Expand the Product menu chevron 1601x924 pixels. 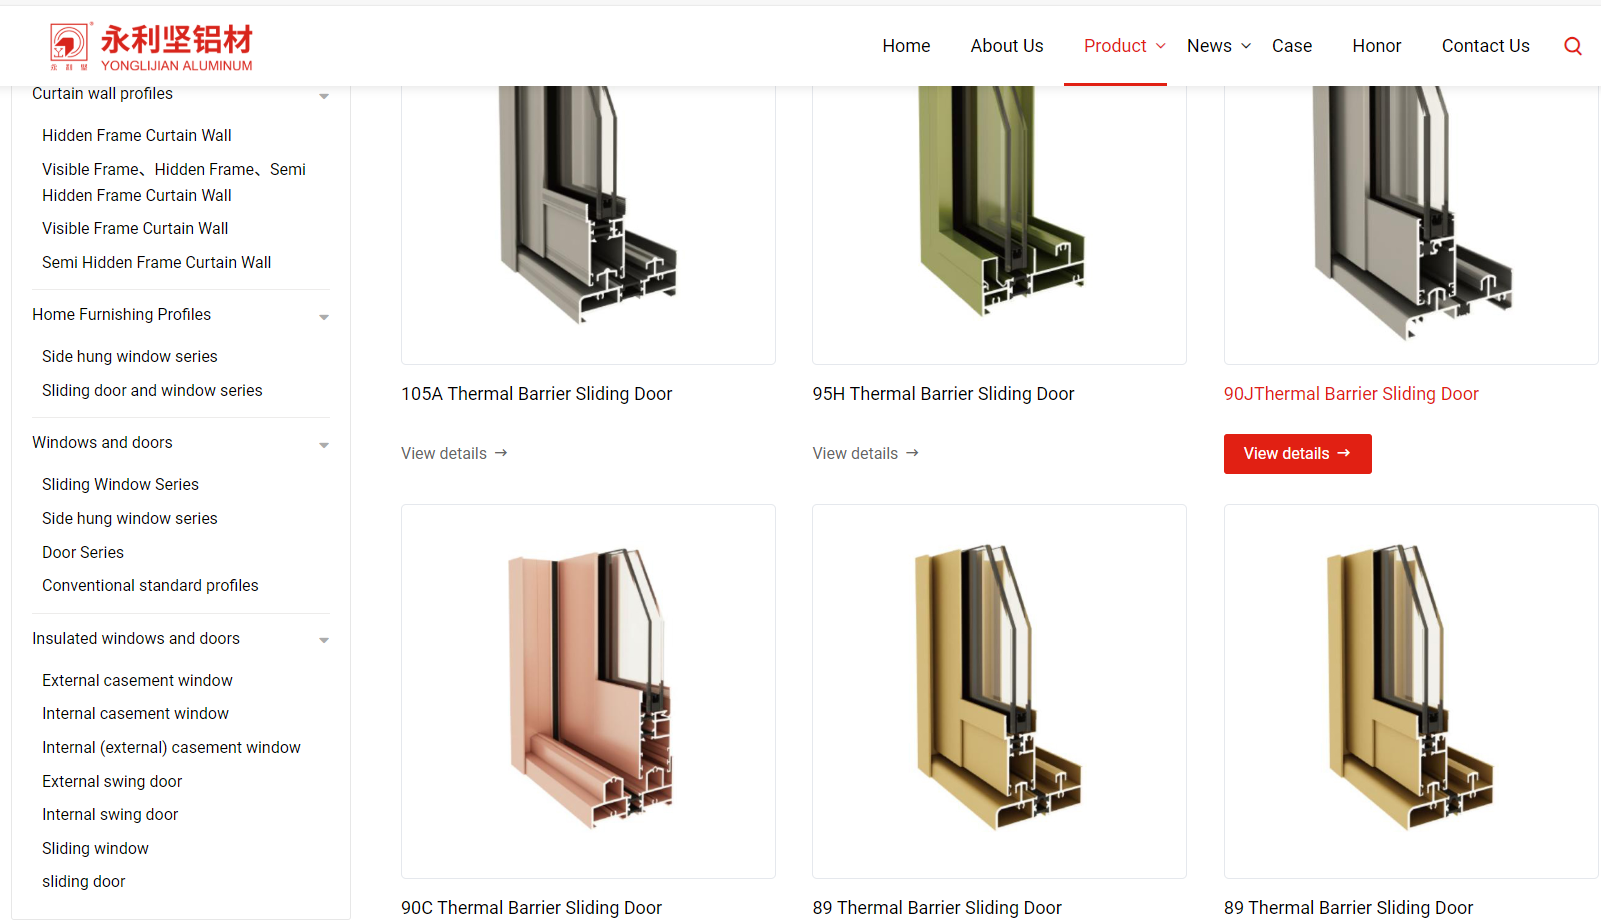pyautogui.click(x=1161, y=46)
